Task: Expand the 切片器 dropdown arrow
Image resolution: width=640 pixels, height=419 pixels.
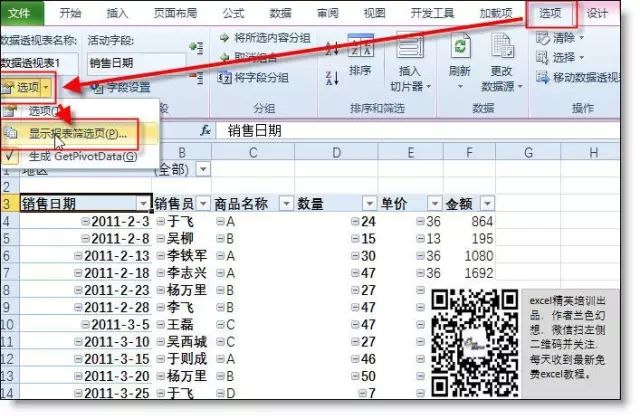Action: (429, 86)
